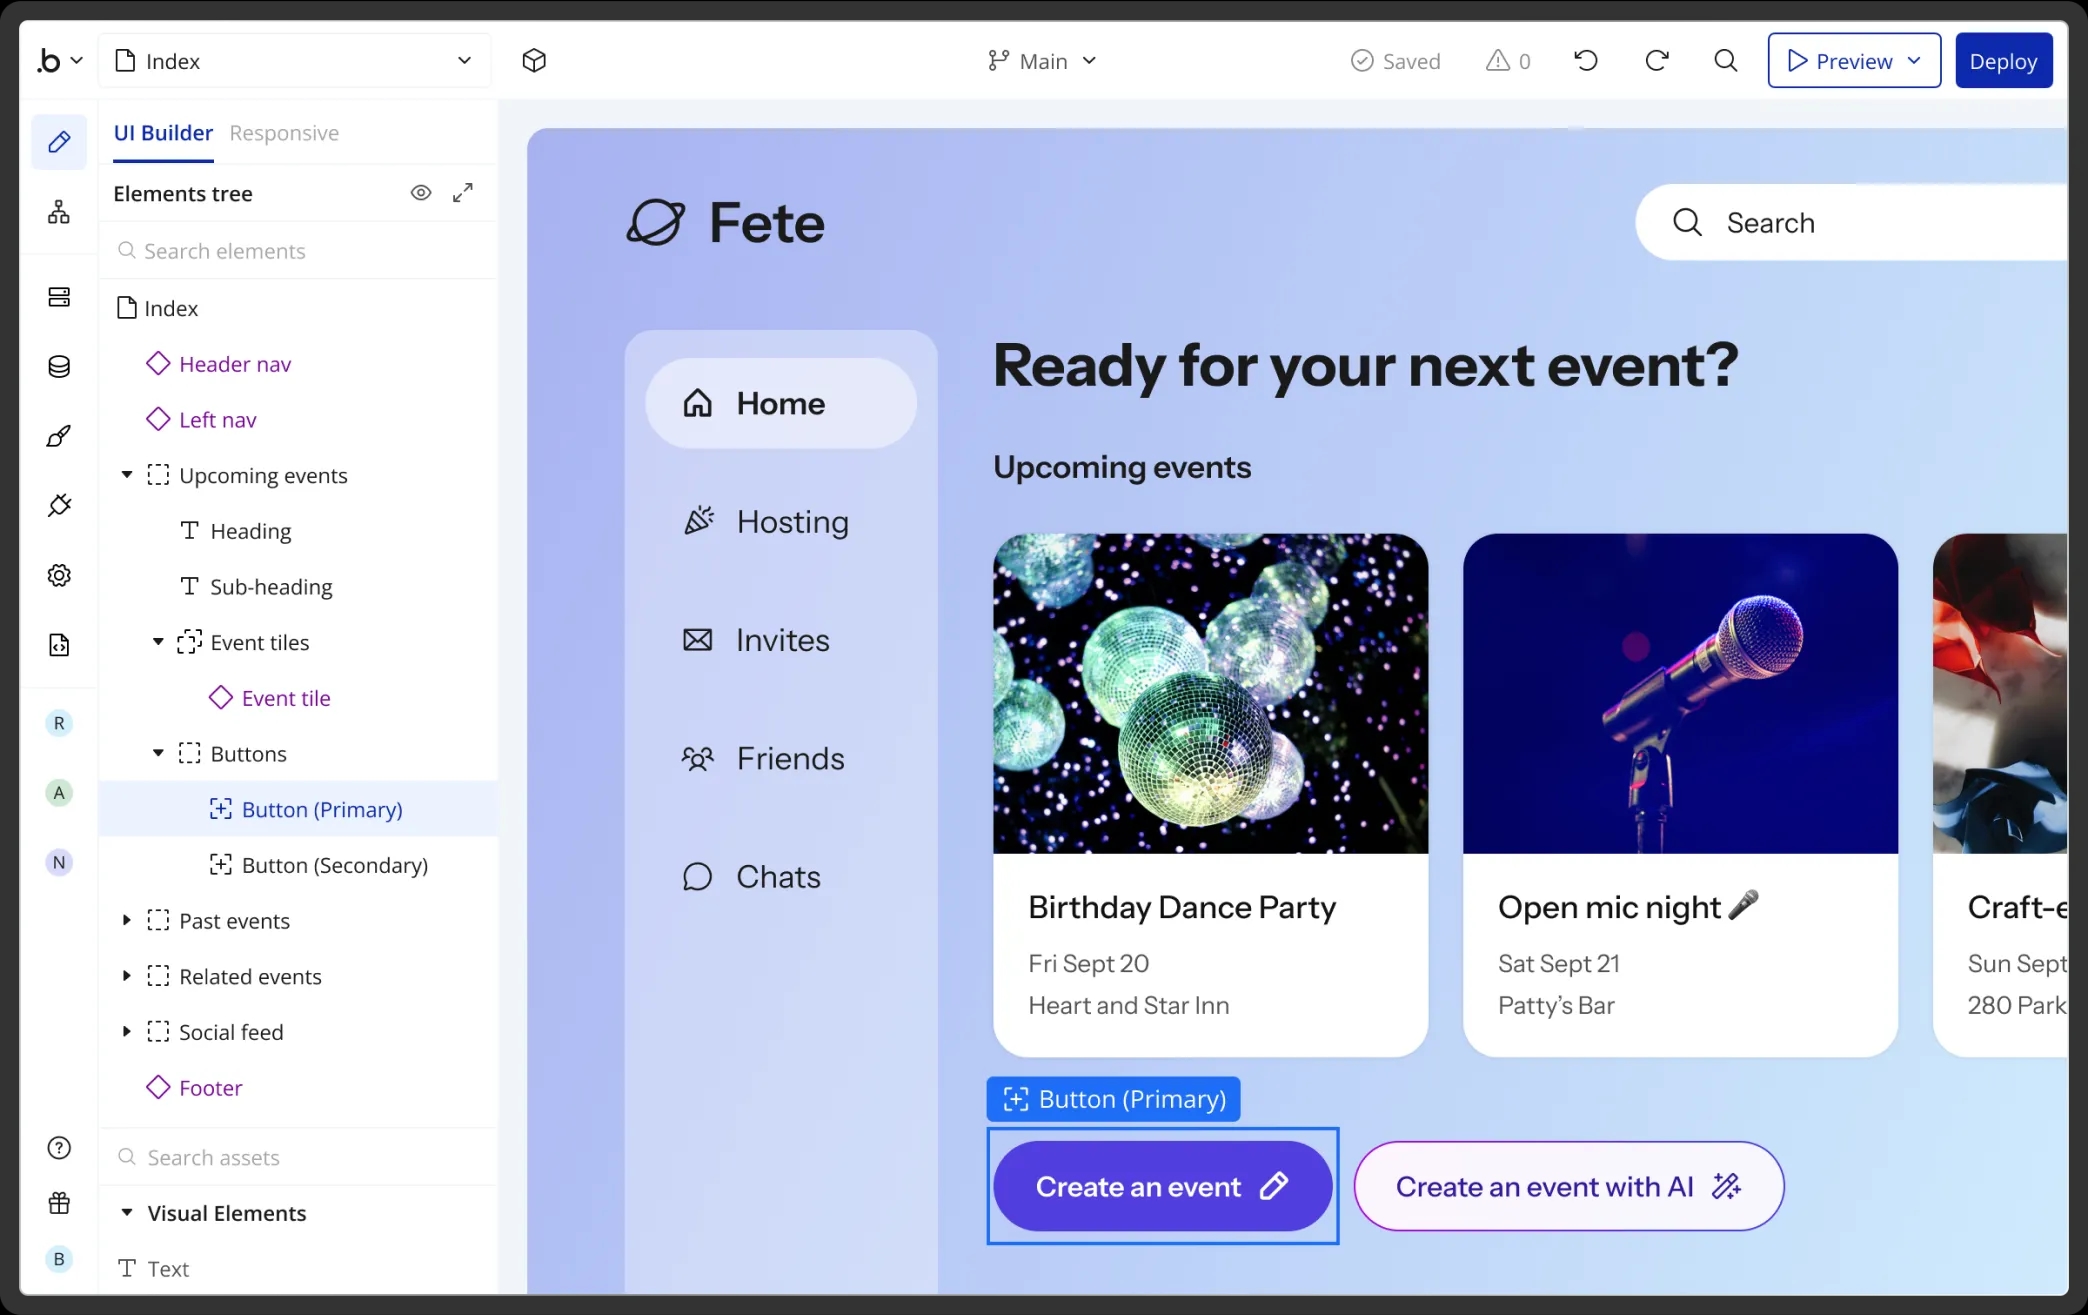Open the Settings gear icon in sidebar
This screenshot has width=2088, height=1315.
click(x=59, y=576)
